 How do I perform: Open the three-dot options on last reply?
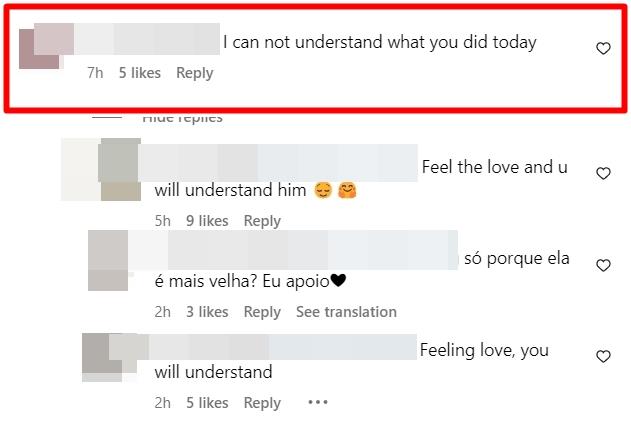318,403
